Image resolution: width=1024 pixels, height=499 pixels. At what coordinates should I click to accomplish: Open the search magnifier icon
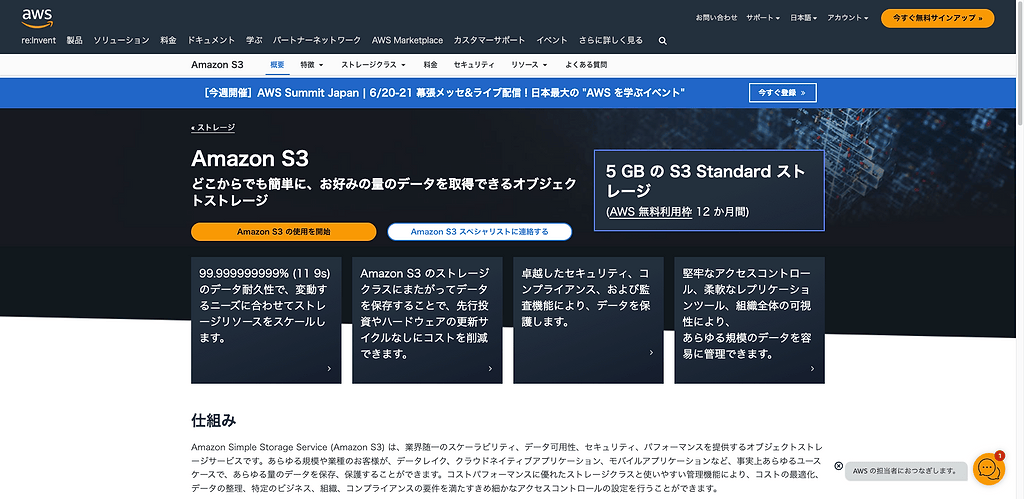click(663, 40)
